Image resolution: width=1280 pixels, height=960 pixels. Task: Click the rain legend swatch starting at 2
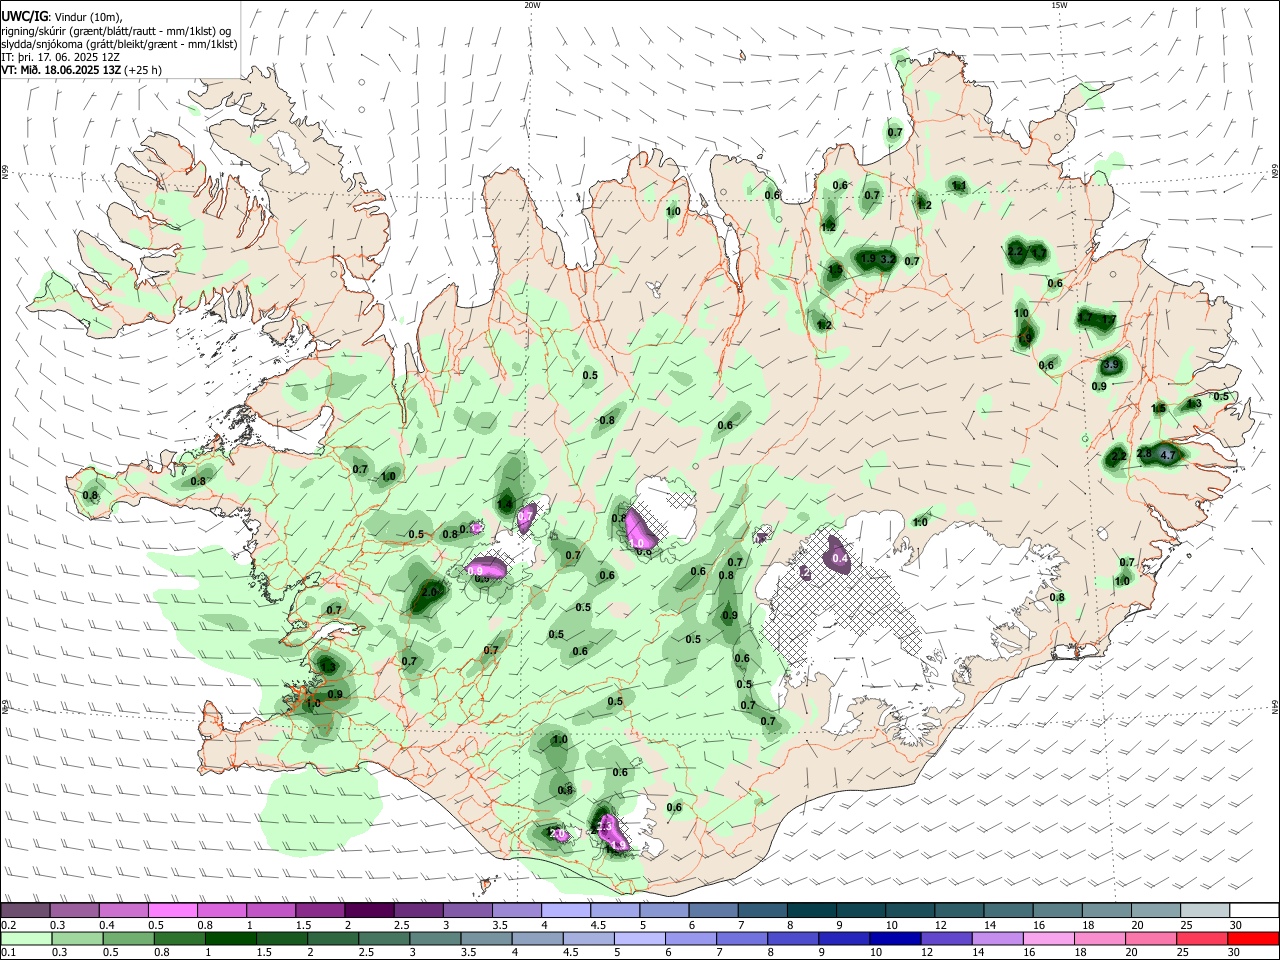tap(333, 938)
